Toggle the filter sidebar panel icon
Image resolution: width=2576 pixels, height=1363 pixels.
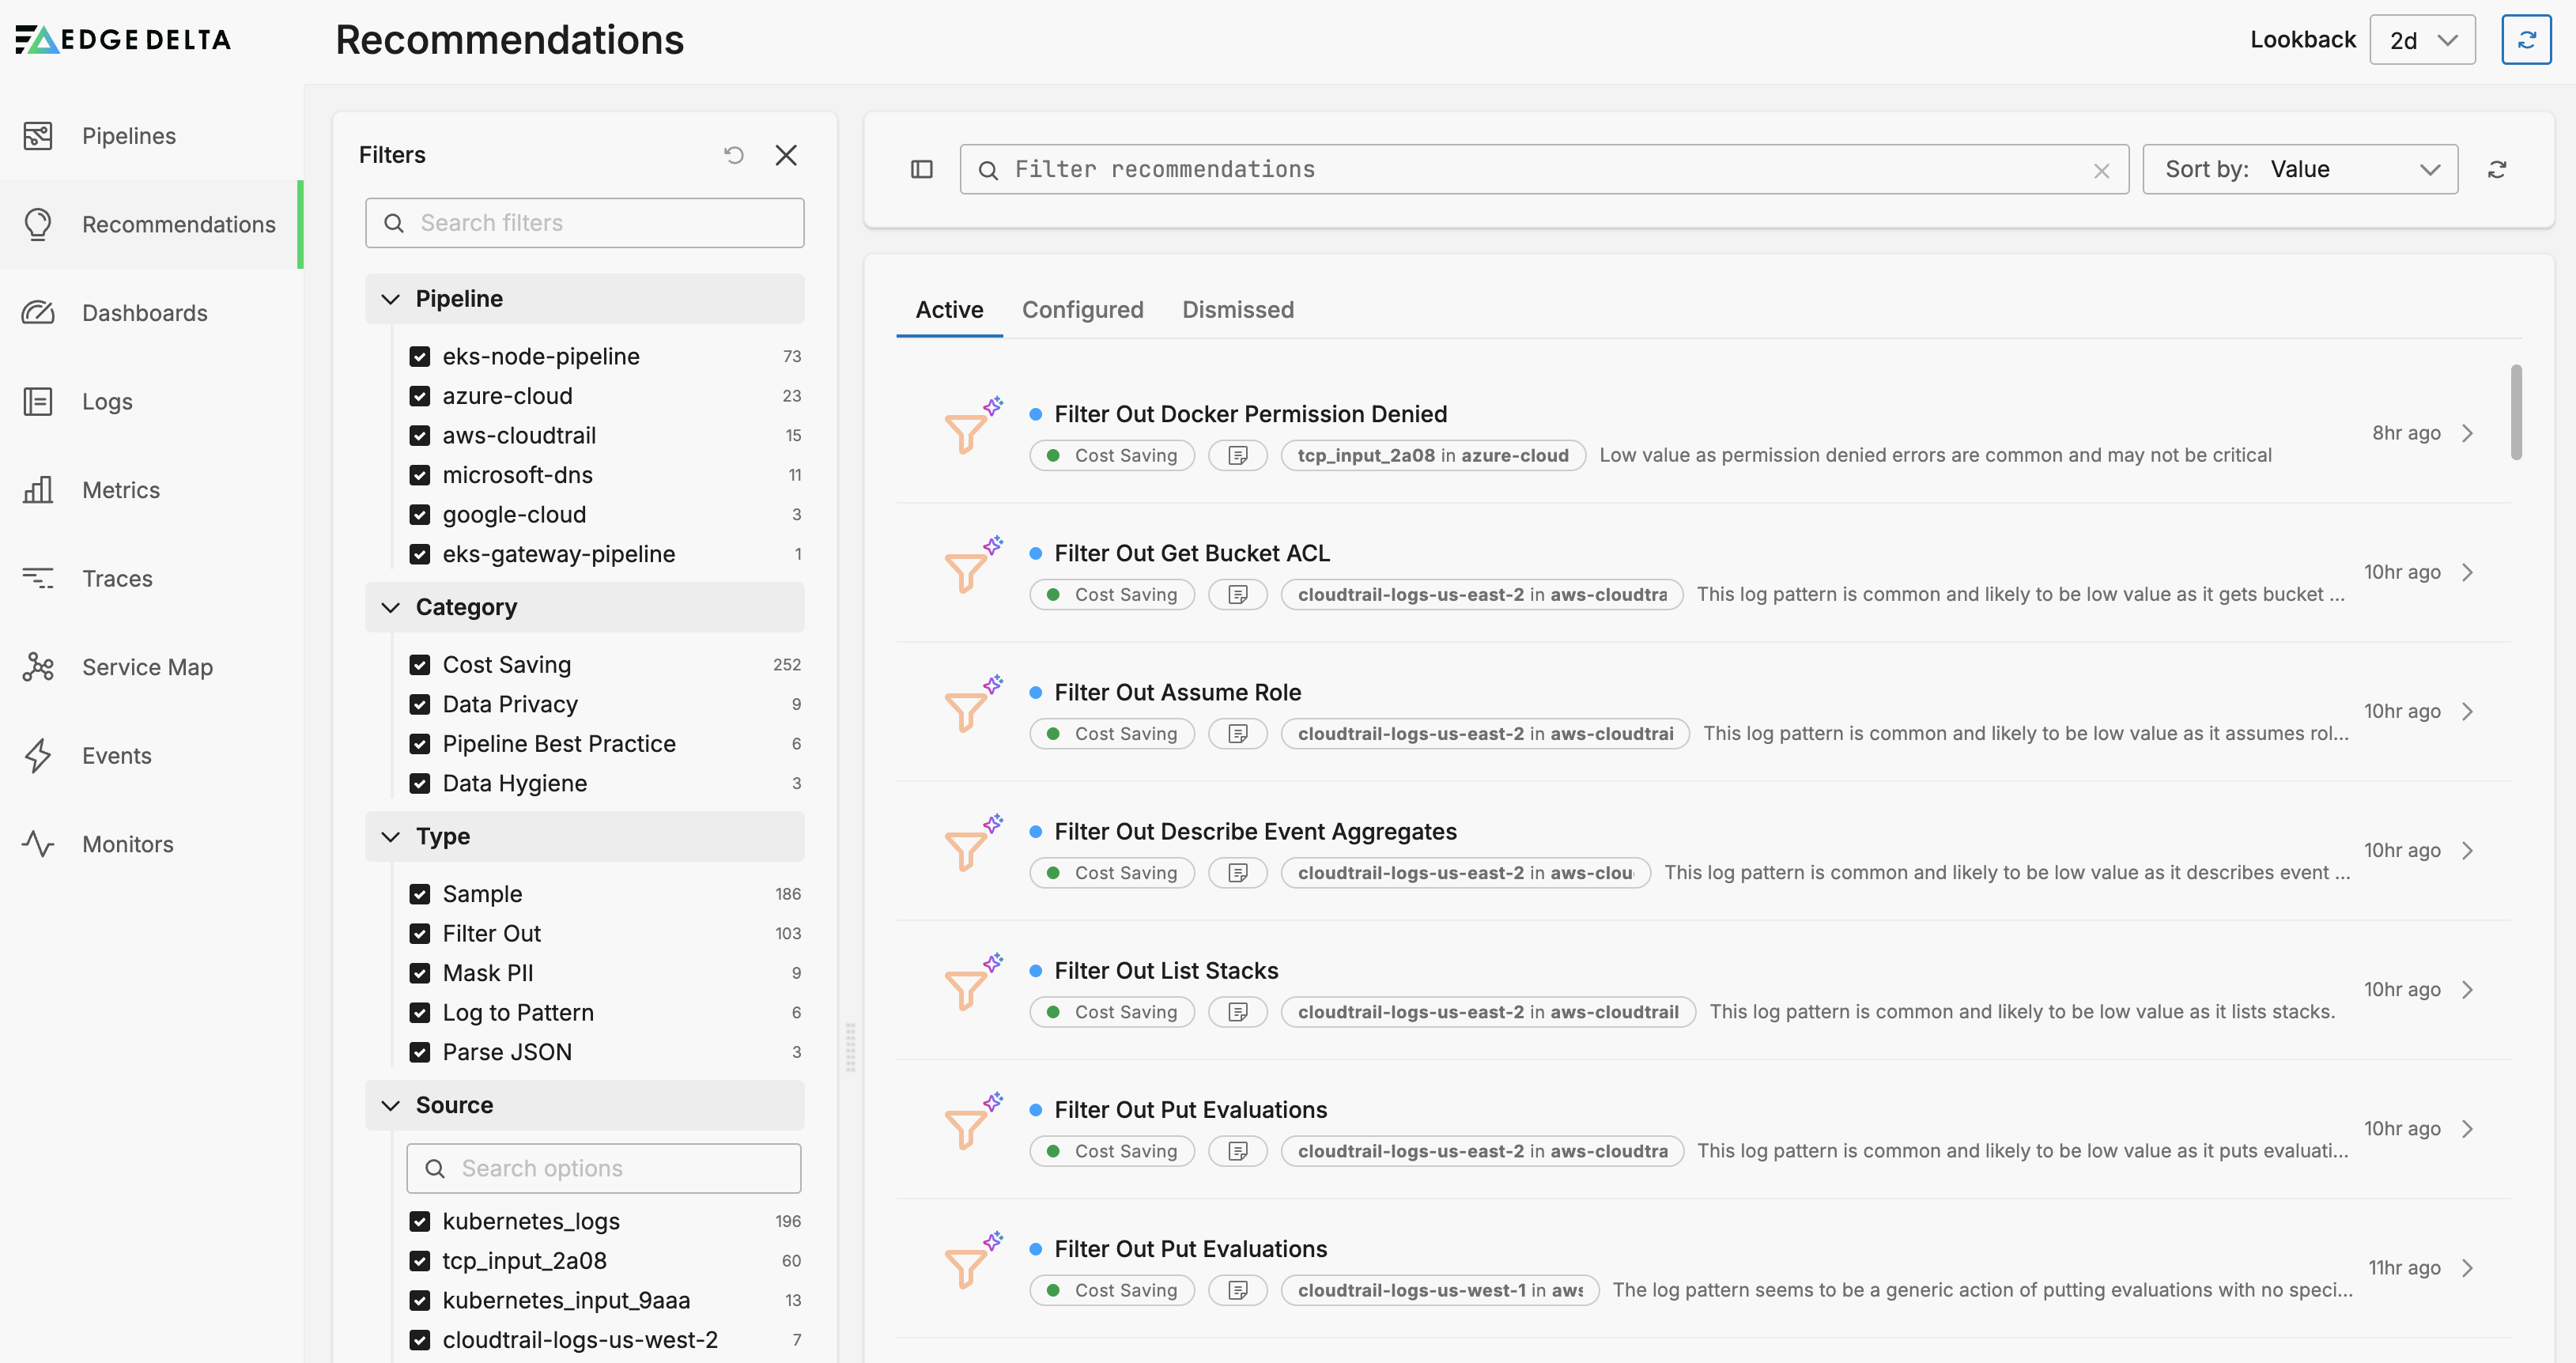click(922, 169)
